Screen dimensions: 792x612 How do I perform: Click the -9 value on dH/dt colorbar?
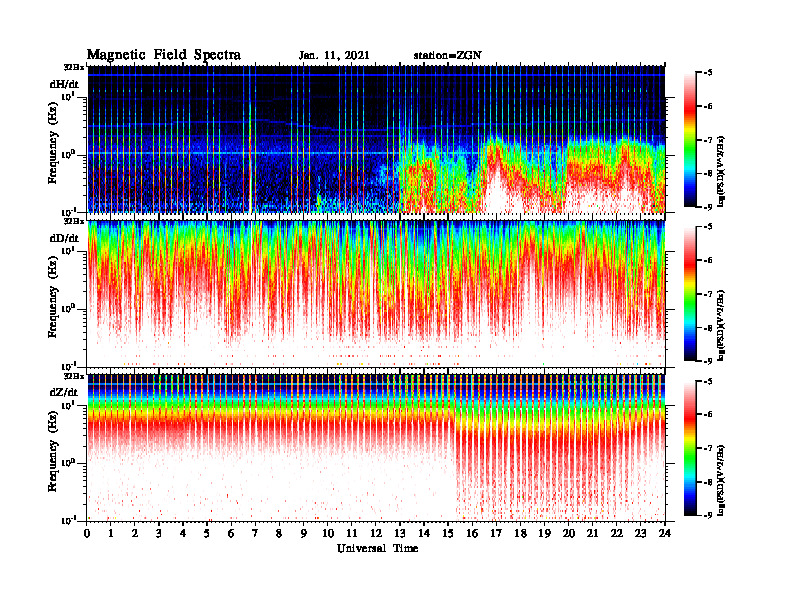708,207
